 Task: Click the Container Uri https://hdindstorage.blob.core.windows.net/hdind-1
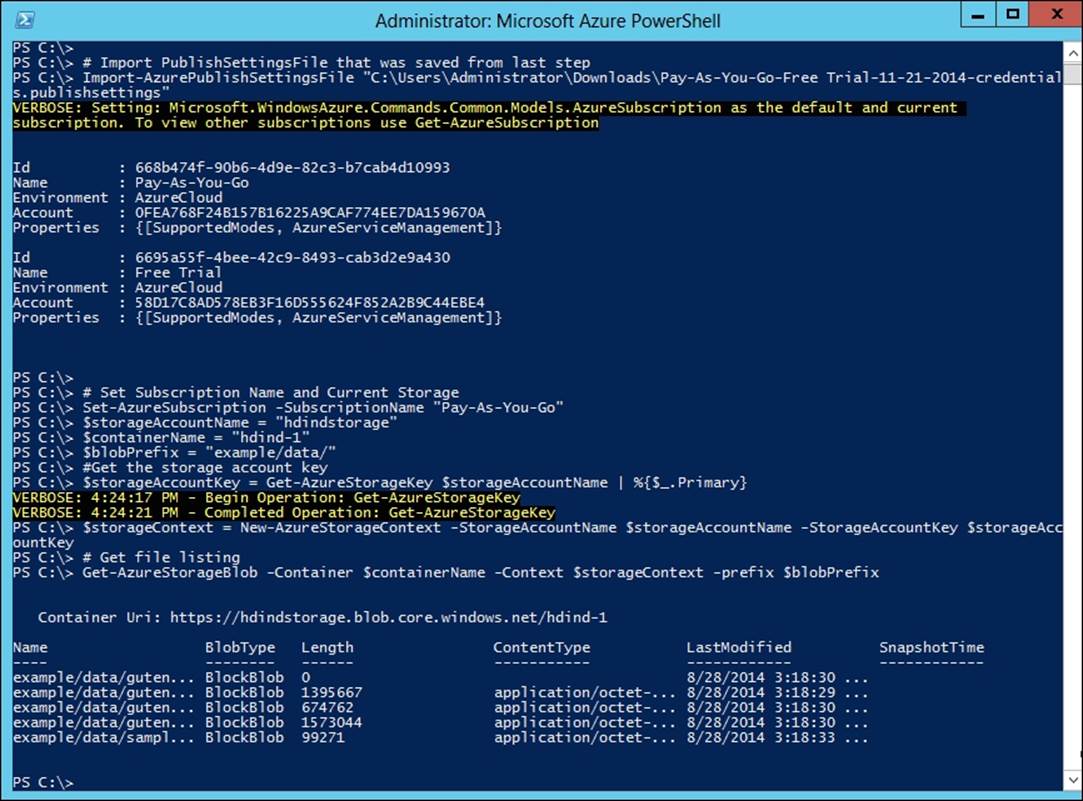point(388,617)
